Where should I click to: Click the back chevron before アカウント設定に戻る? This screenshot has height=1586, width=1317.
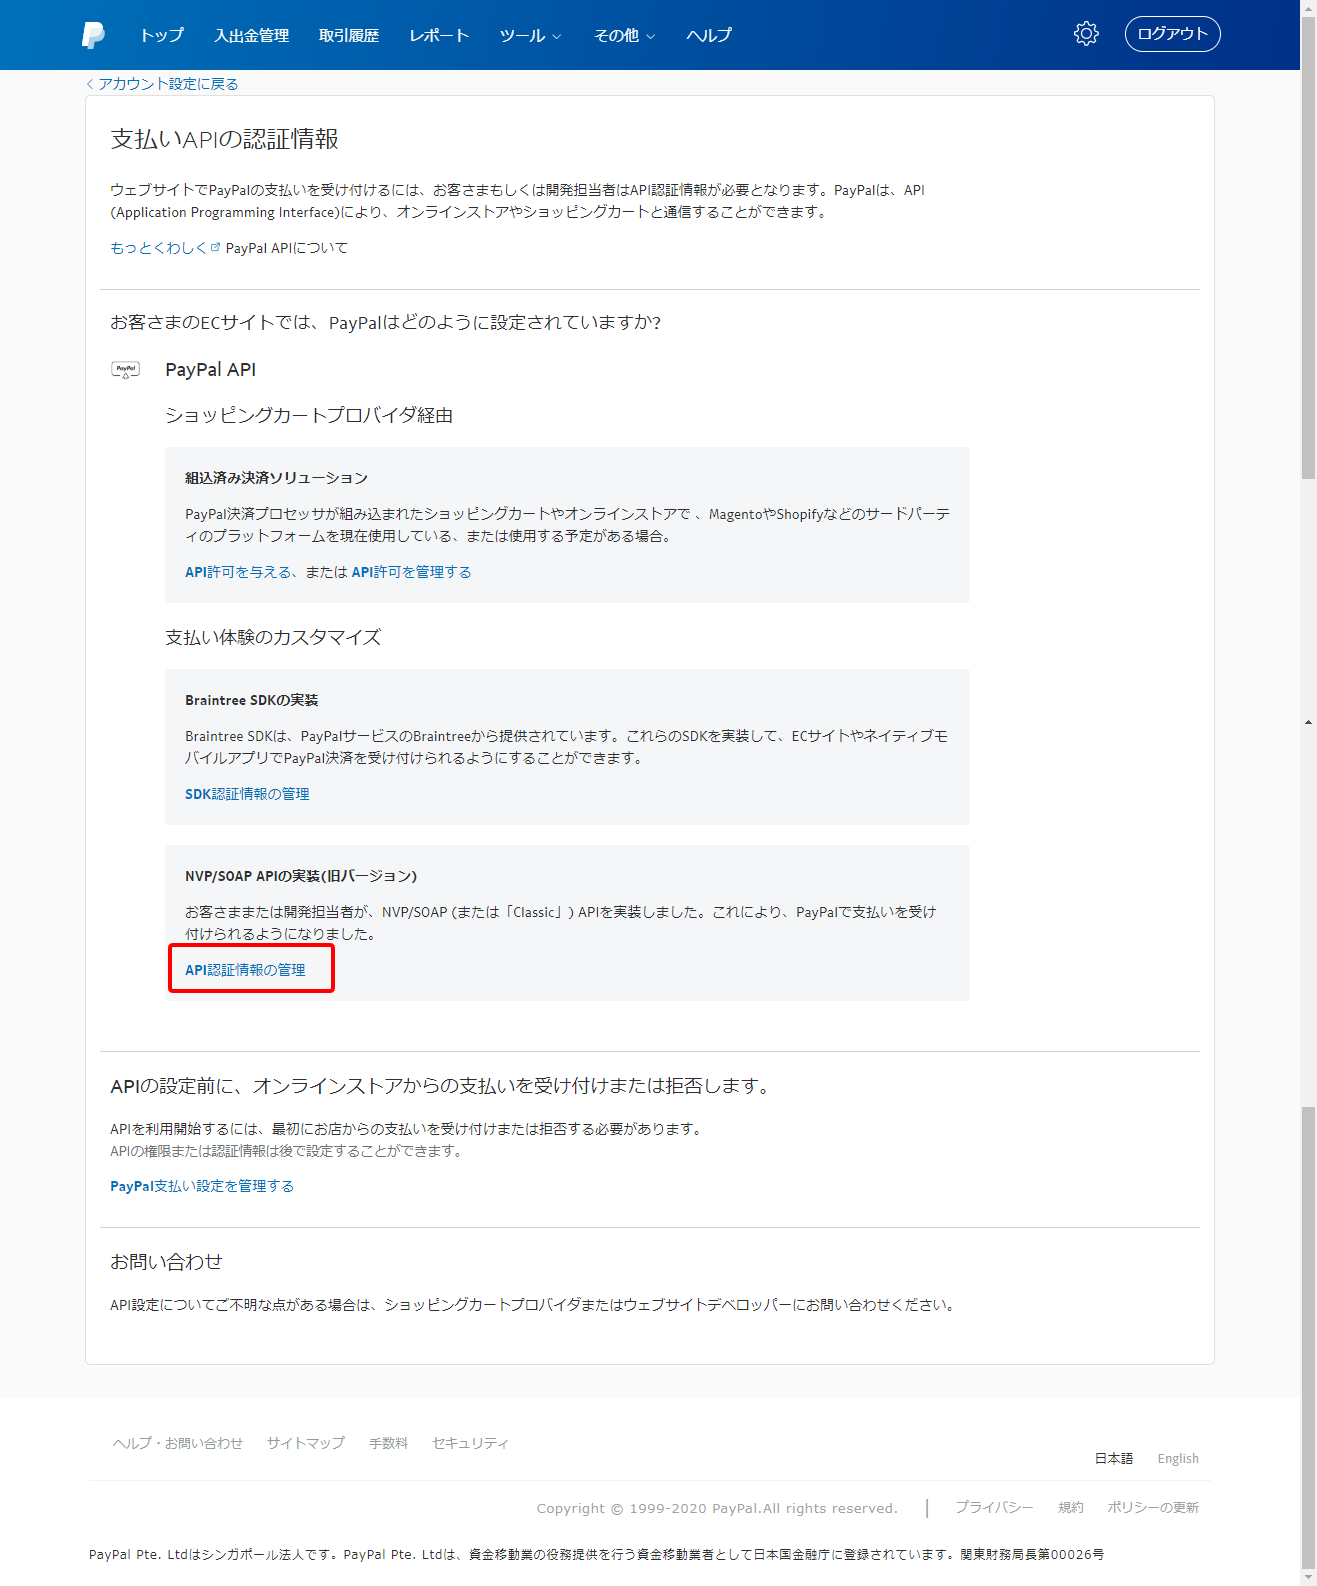click(90, 84)
